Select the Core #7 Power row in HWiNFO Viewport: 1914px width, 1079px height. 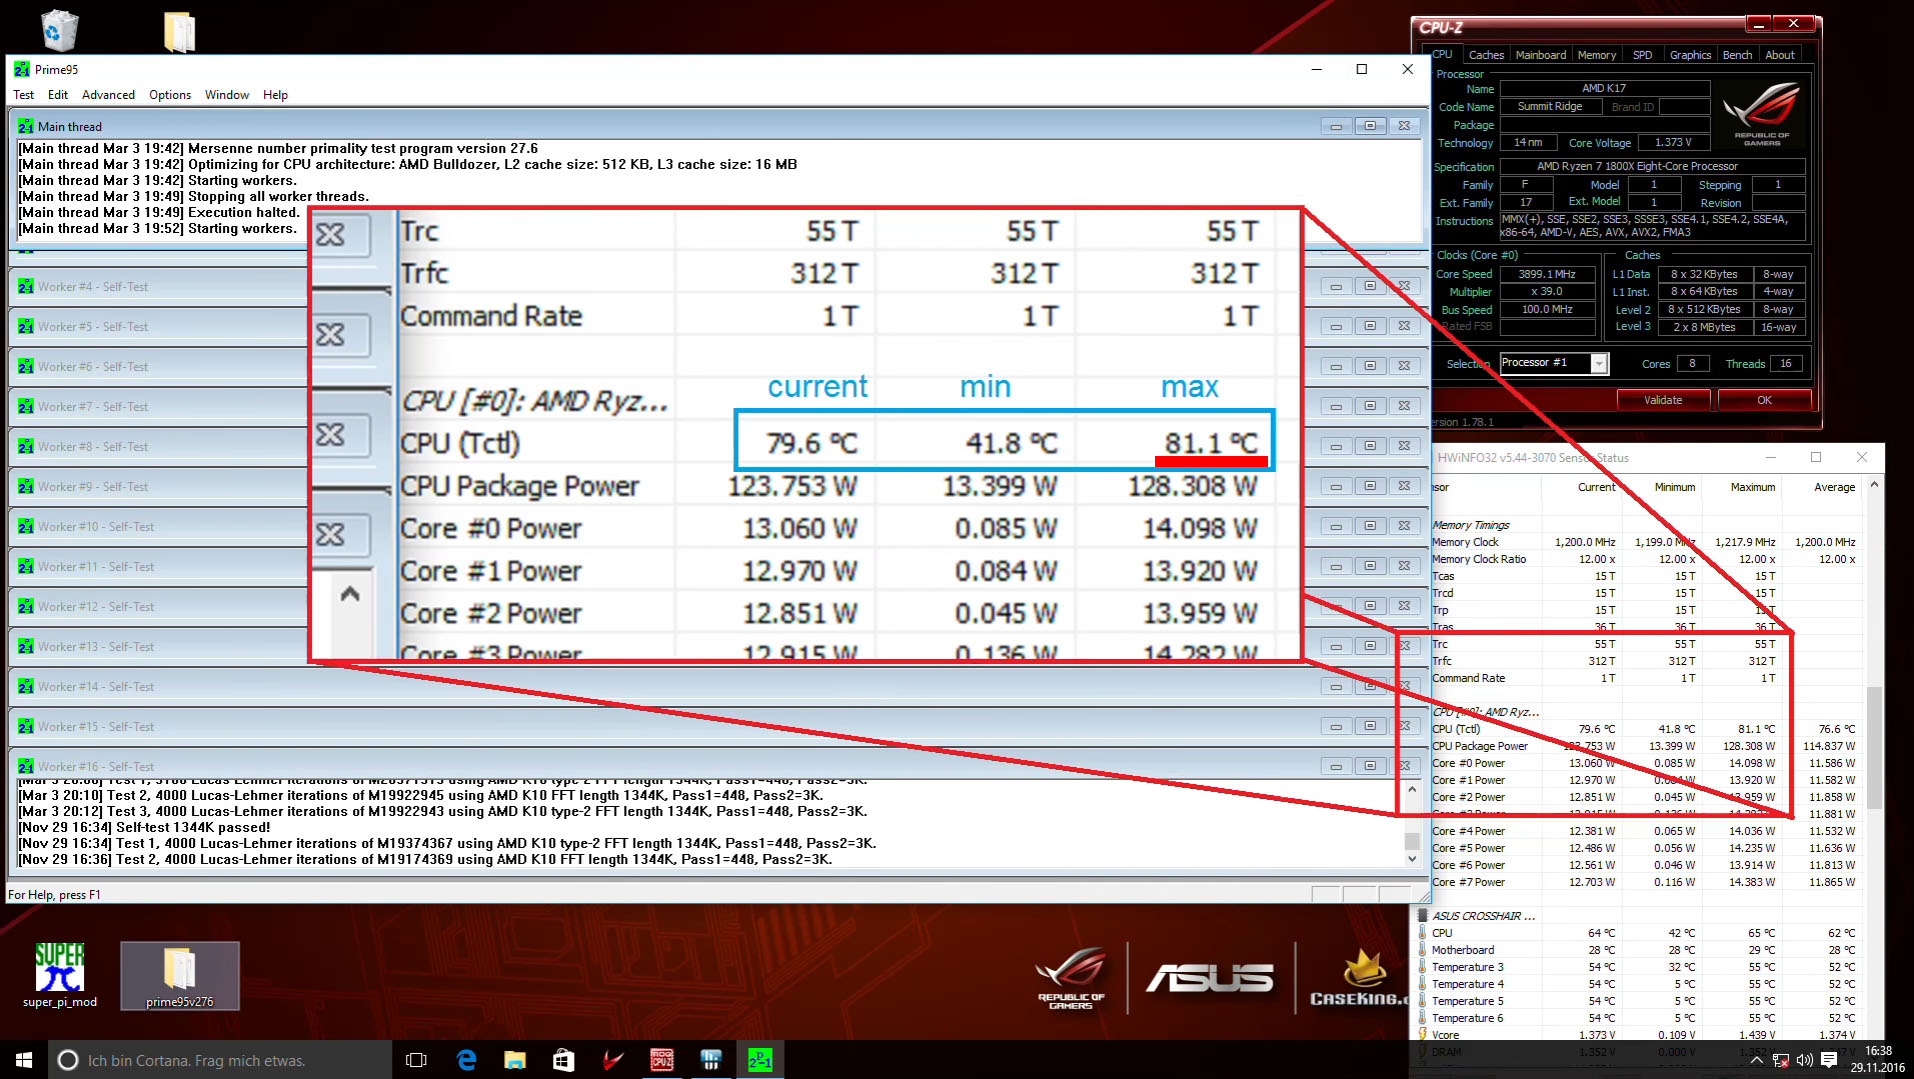tap(1644, 882)
